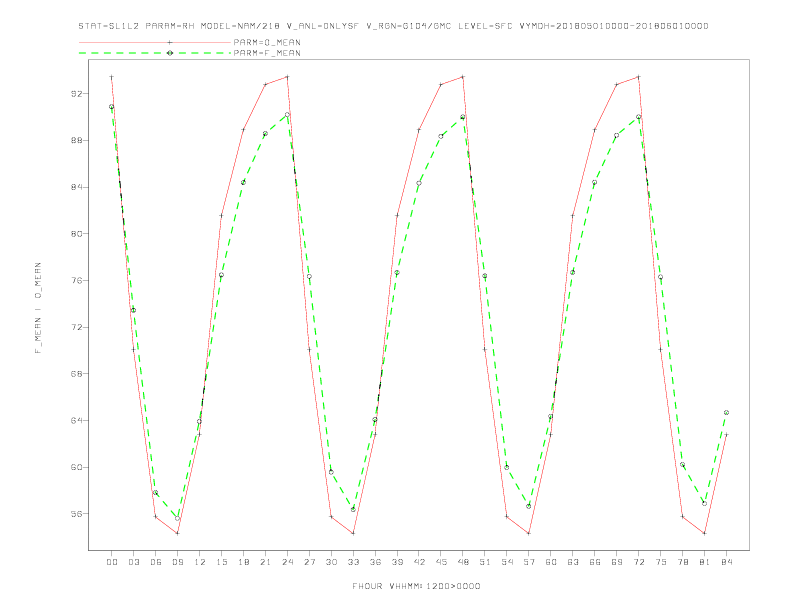Click the F_MEAN | O_MEAN y-axis label
Screen dimensions: 792x612
click(38, 308)
